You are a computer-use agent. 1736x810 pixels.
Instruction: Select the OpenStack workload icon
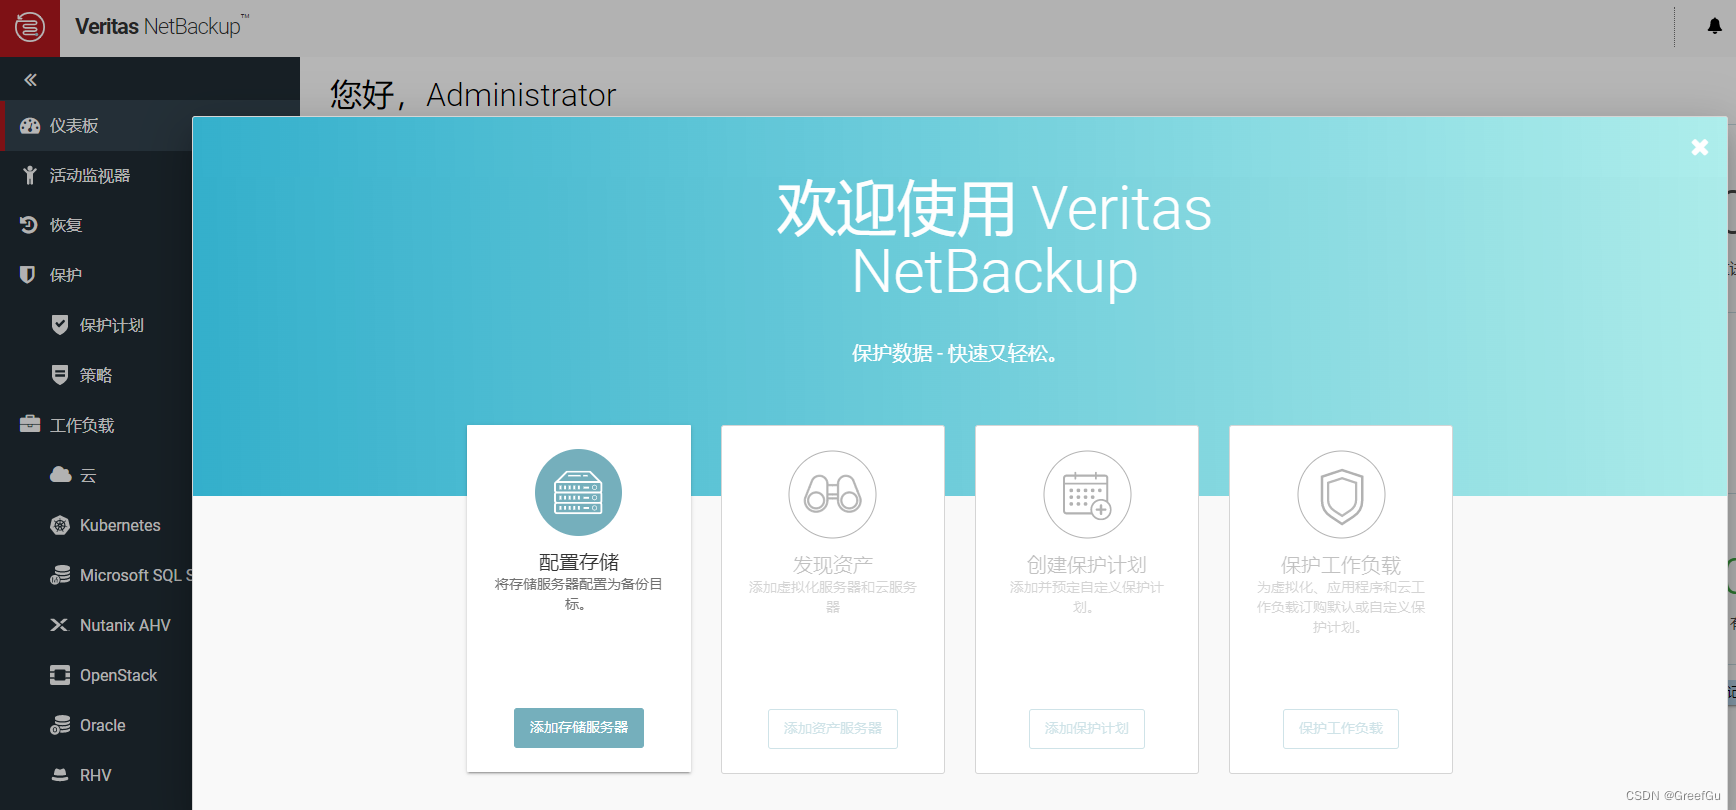(x=60, y=675)
